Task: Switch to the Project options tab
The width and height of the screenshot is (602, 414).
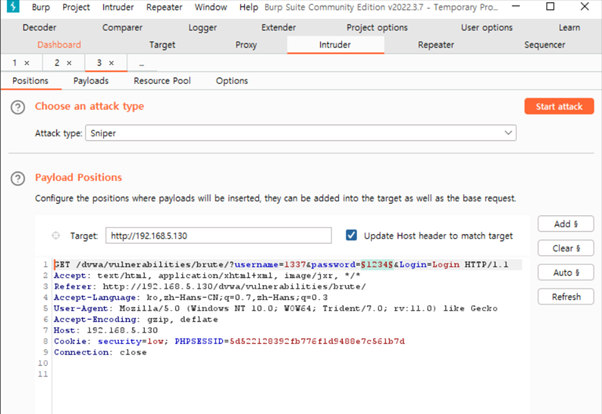Action: (x=377, y=28)
